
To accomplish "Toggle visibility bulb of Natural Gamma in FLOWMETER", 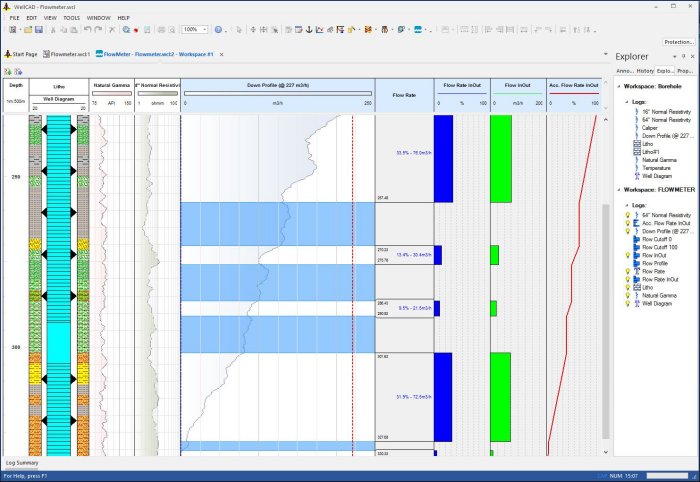I will tap(627, 295).
